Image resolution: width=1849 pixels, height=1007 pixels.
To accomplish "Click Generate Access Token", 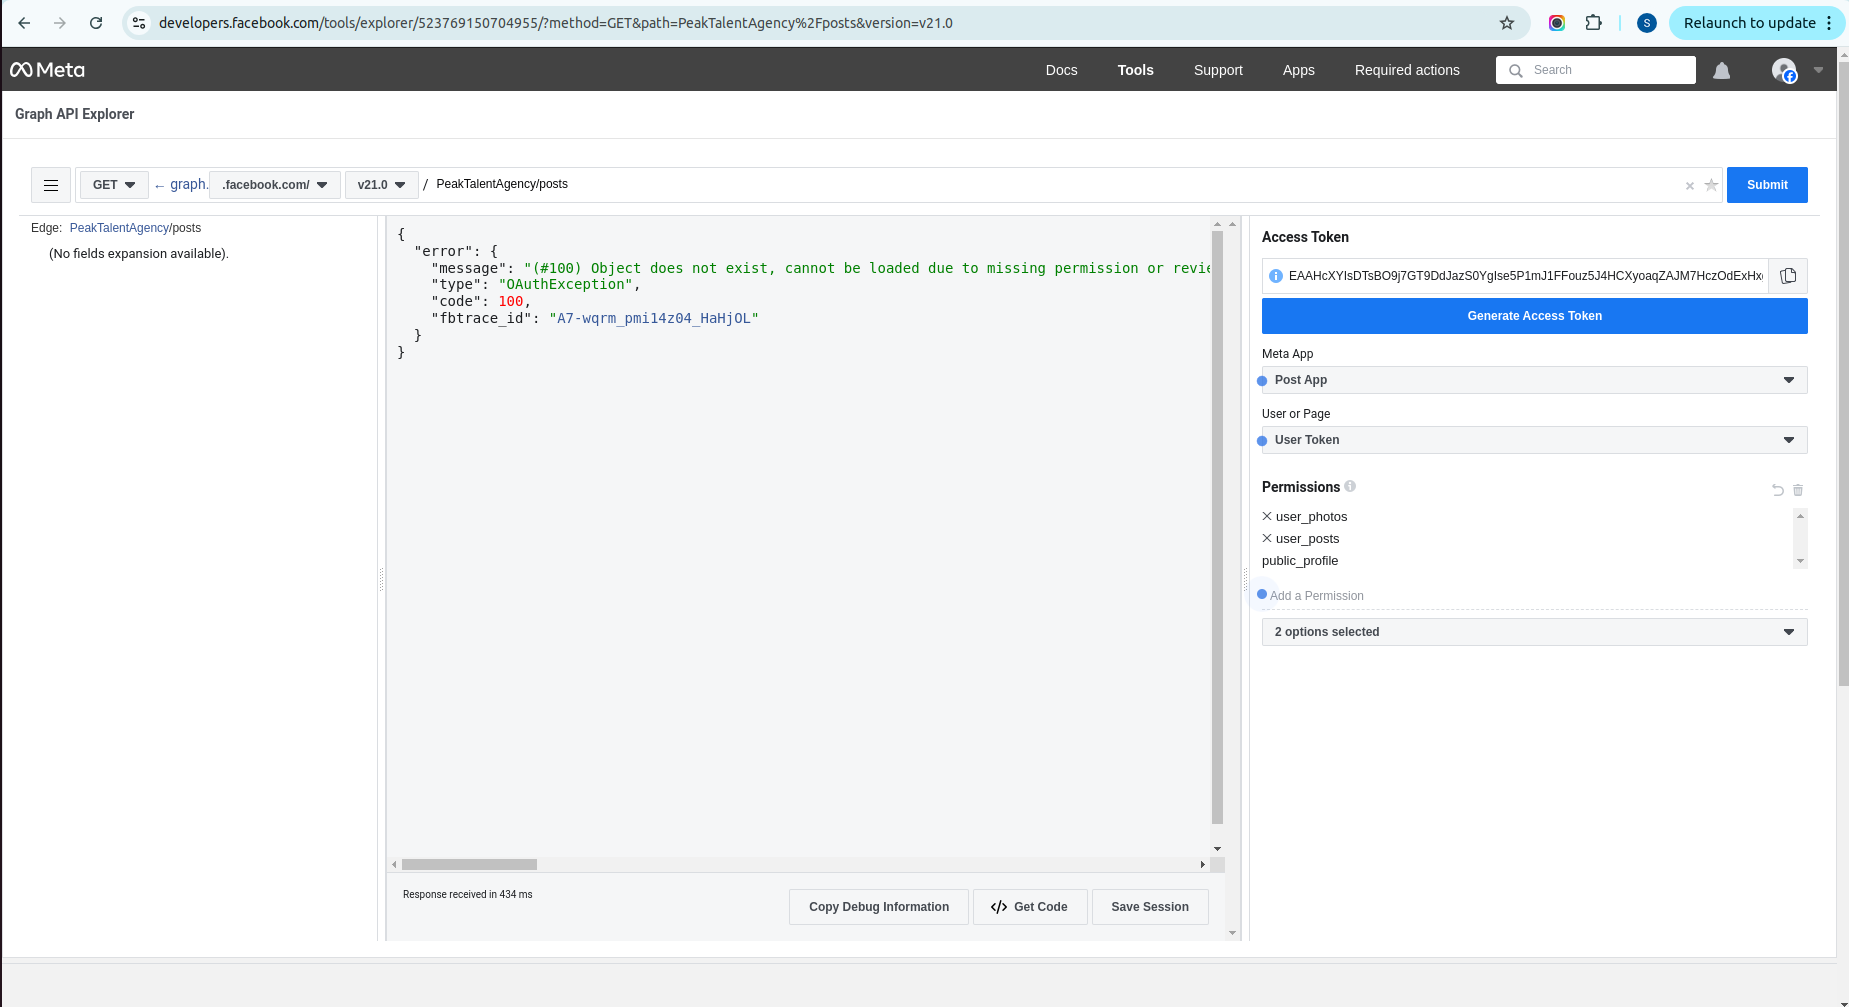I will (x=1534, y=316).
